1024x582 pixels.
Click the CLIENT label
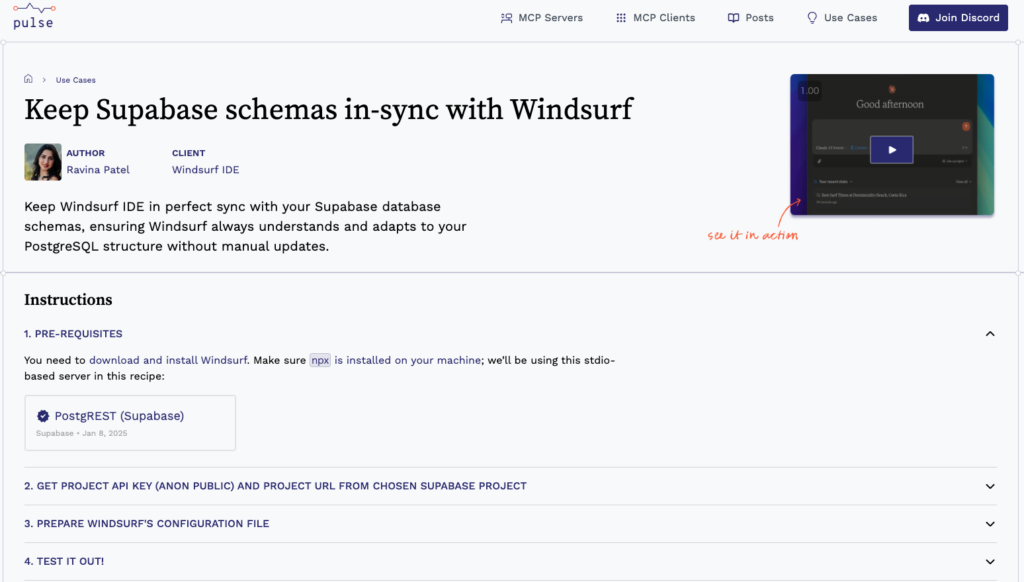(x=189, y=153)
